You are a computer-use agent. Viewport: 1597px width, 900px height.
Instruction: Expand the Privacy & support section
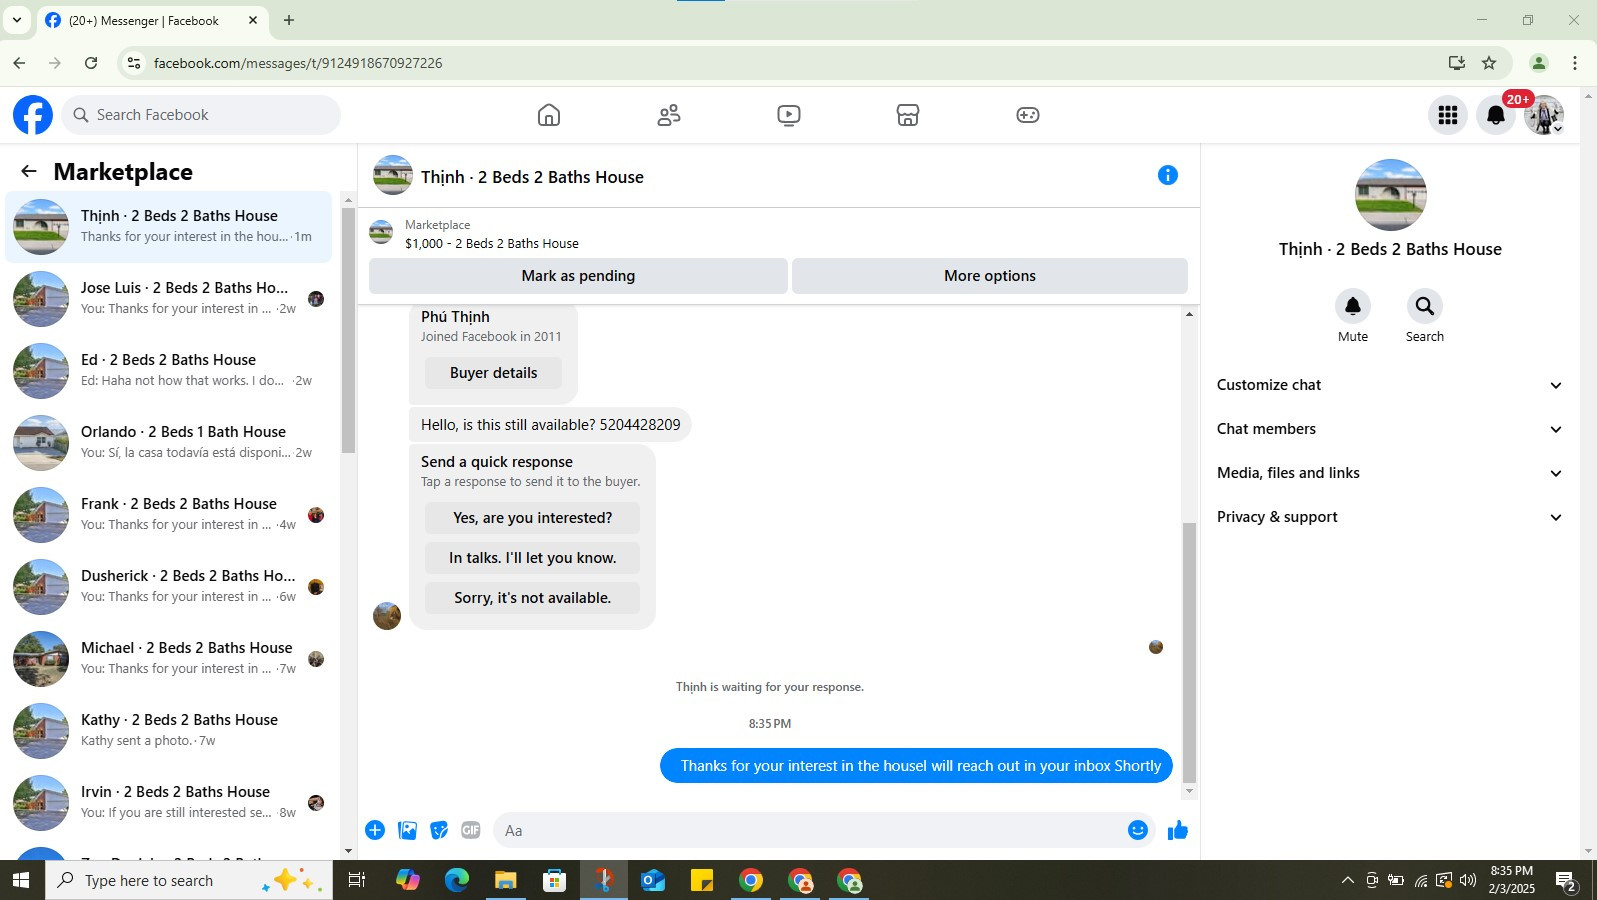tap(1389, 517)
